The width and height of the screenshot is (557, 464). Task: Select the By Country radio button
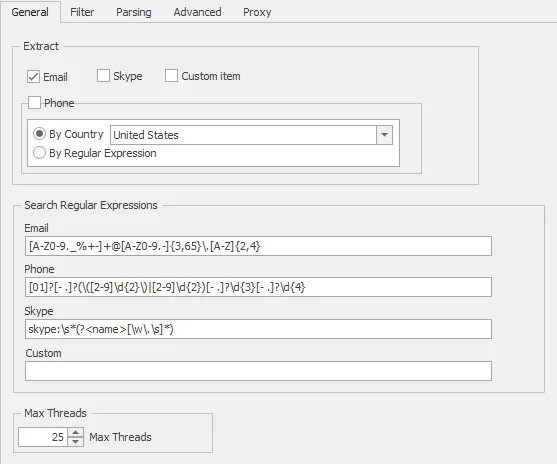(x=39, y=134)
